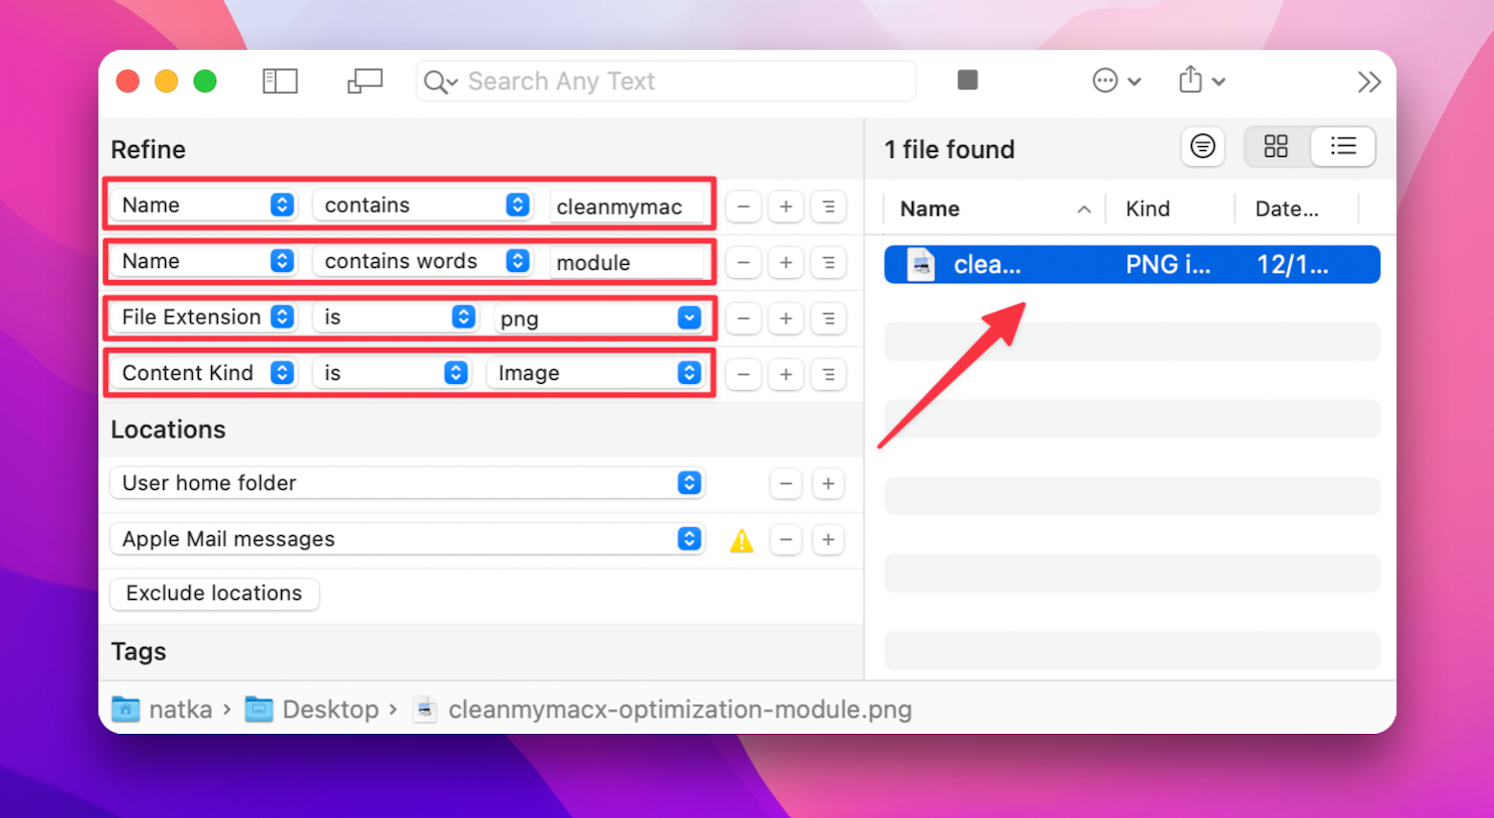Stop the search with the square stop icon

(x=967, y=80)
